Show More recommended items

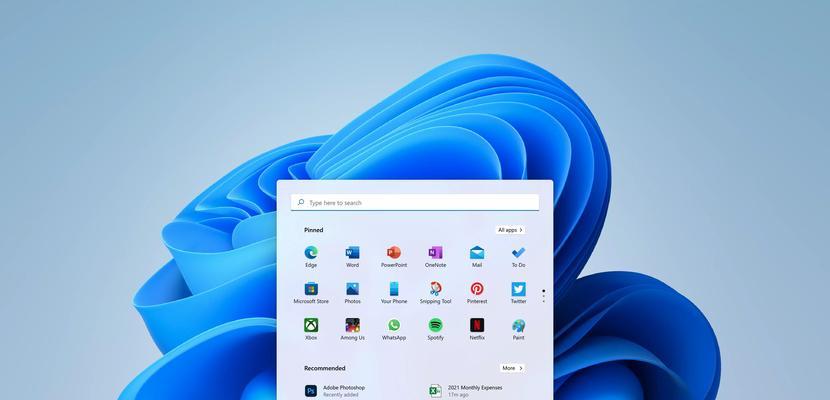(x=512, y=368)
